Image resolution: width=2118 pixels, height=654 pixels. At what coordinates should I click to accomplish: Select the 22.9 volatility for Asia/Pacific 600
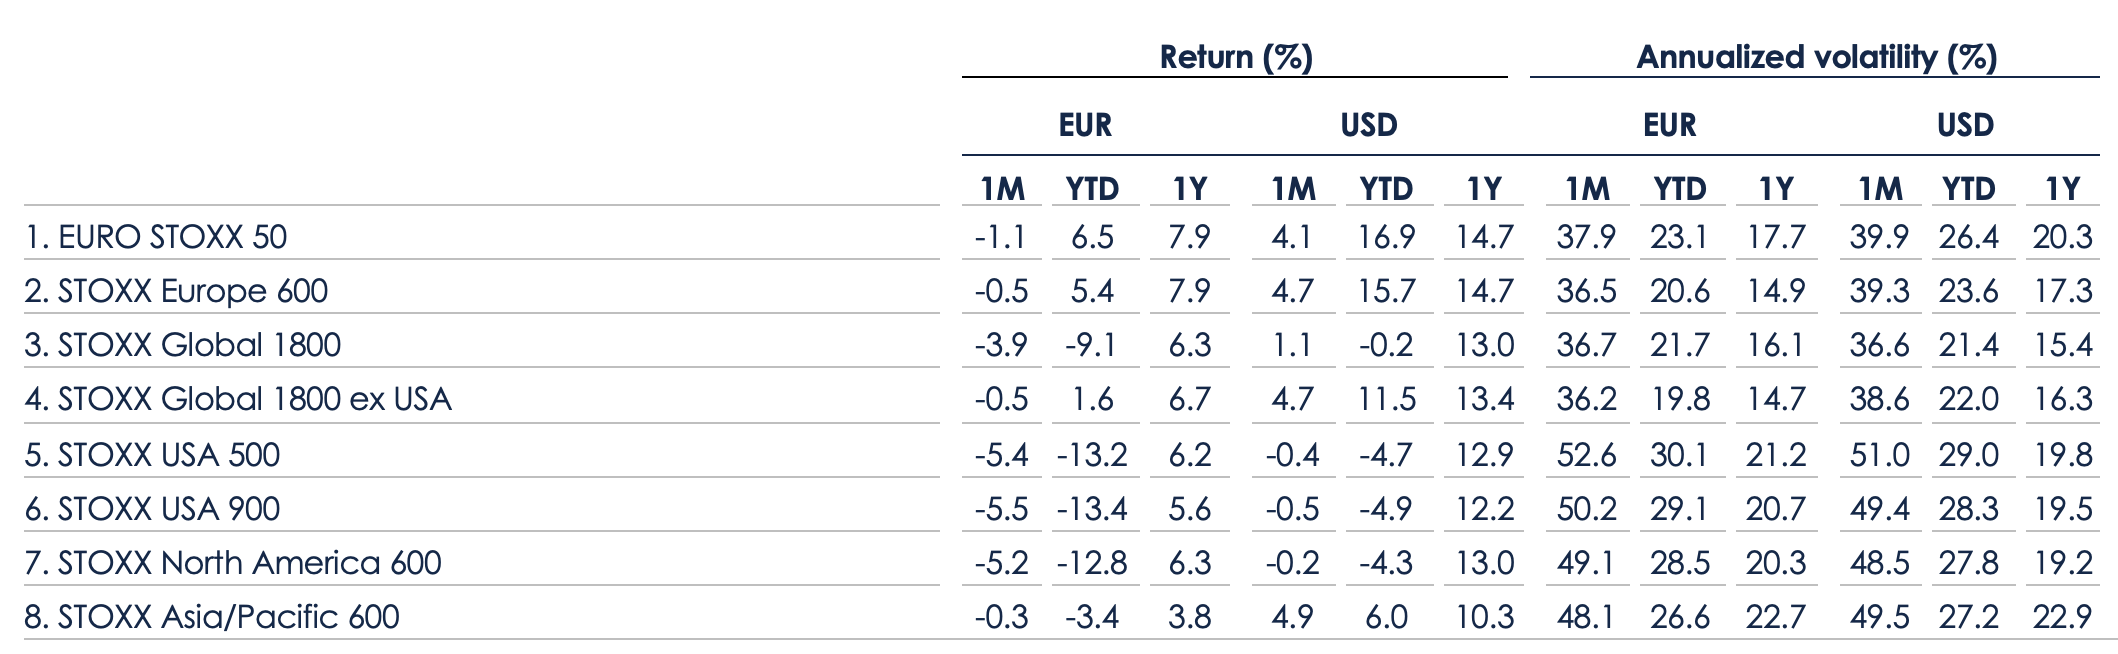[x=2062, y=617]
